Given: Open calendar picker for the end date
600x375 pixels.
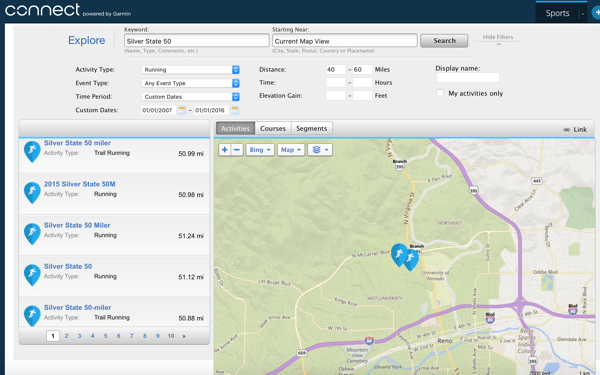Looking at the screenshot, I should pyautogui.click(x=234, y=110).
